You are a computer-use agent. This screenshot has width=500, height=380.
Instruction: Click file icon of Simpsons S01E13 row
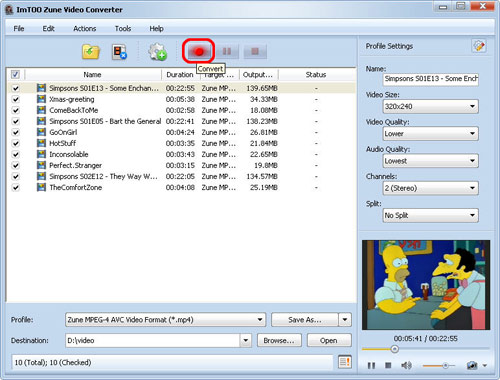41,88
